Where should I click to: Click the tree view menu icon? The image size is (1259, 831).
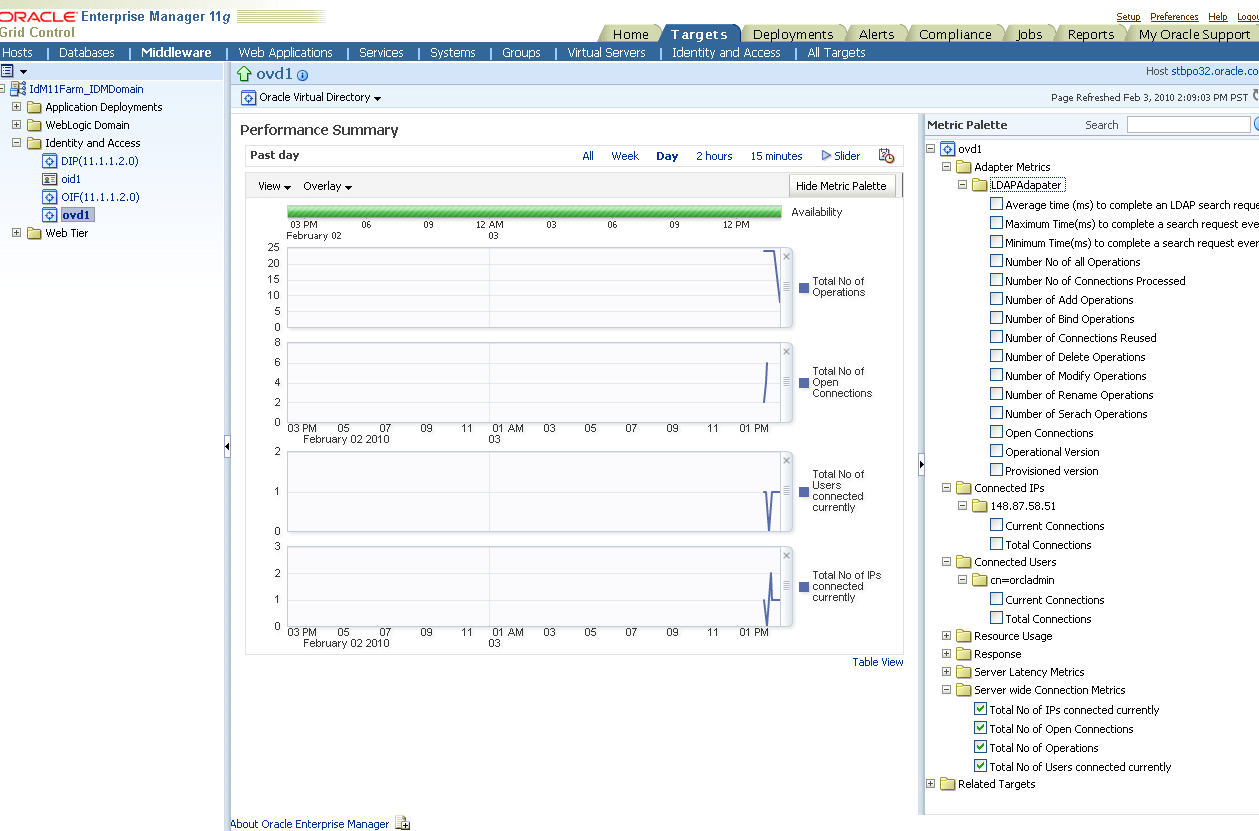pyautogui.click(x=7, y=71)
